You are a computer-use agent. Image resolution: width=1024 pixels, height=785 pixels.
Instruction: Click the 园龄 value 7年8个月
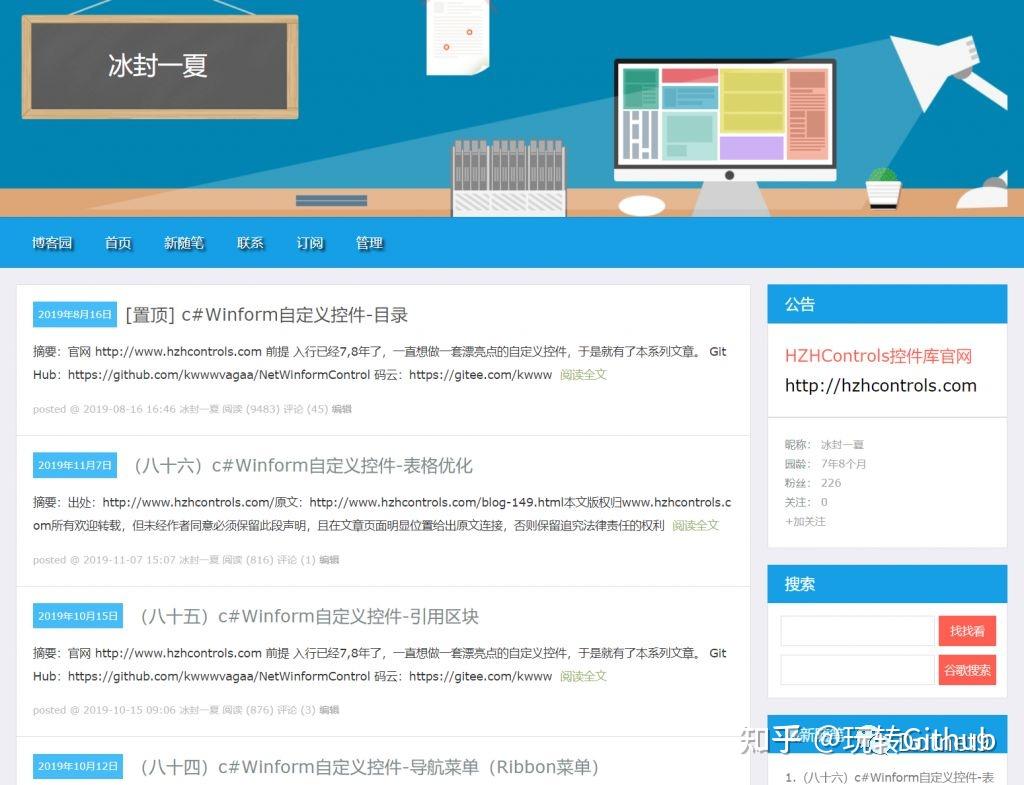[x=844, y=464]
